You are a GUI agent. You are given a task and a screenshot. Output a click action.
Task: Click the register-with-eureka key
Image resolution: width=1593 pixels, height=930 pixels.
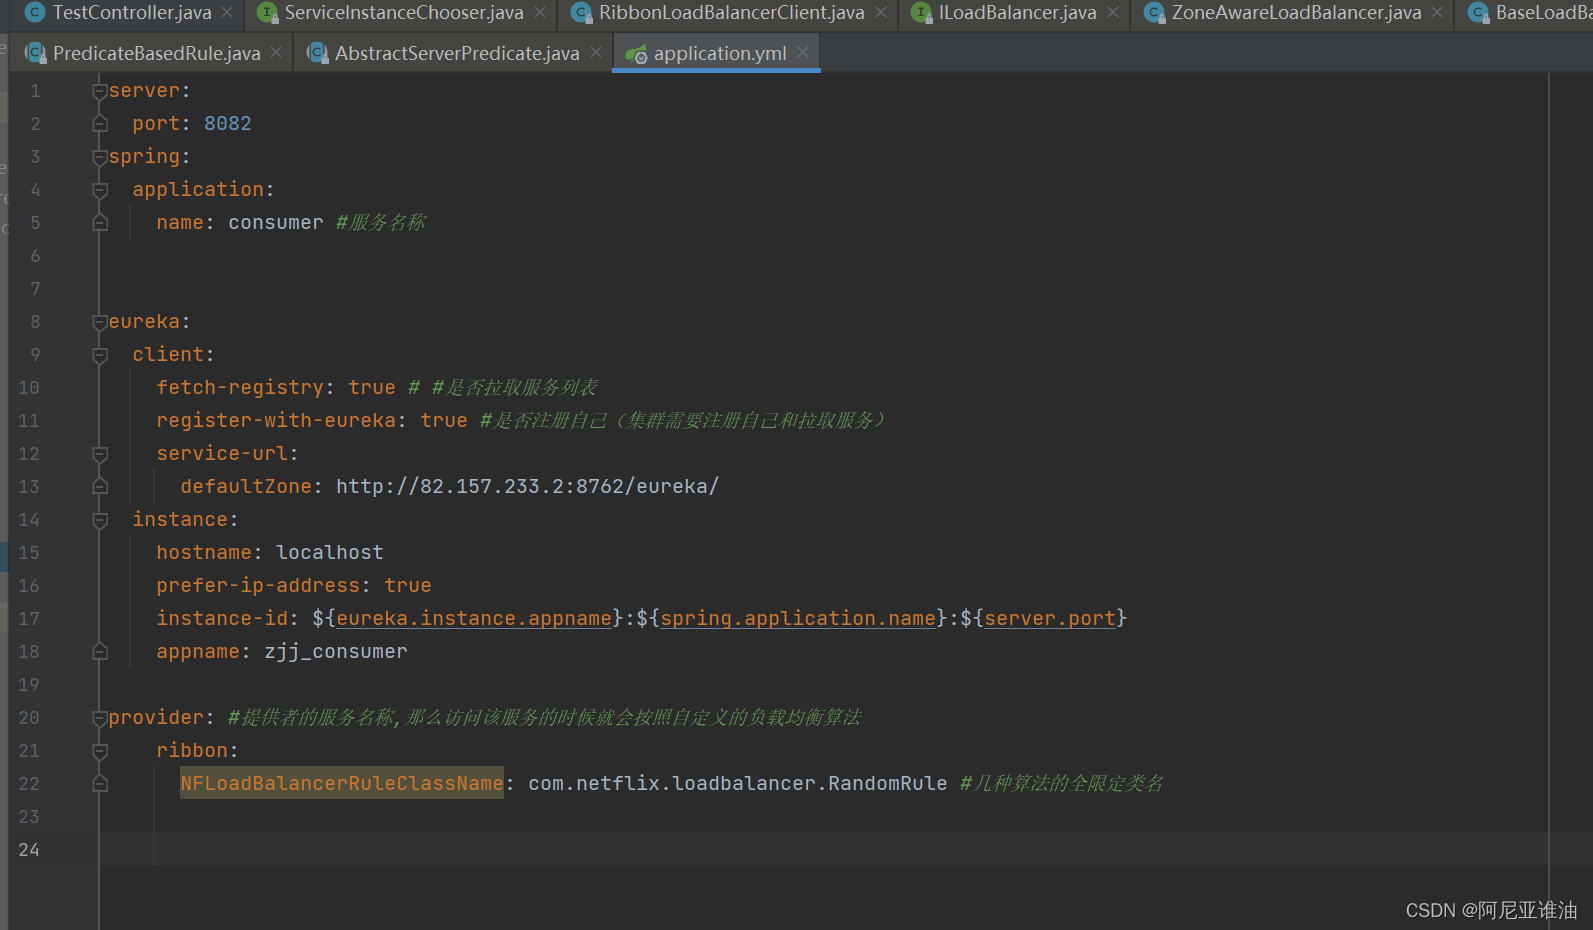pyautogui.click(x=276, y=420)
